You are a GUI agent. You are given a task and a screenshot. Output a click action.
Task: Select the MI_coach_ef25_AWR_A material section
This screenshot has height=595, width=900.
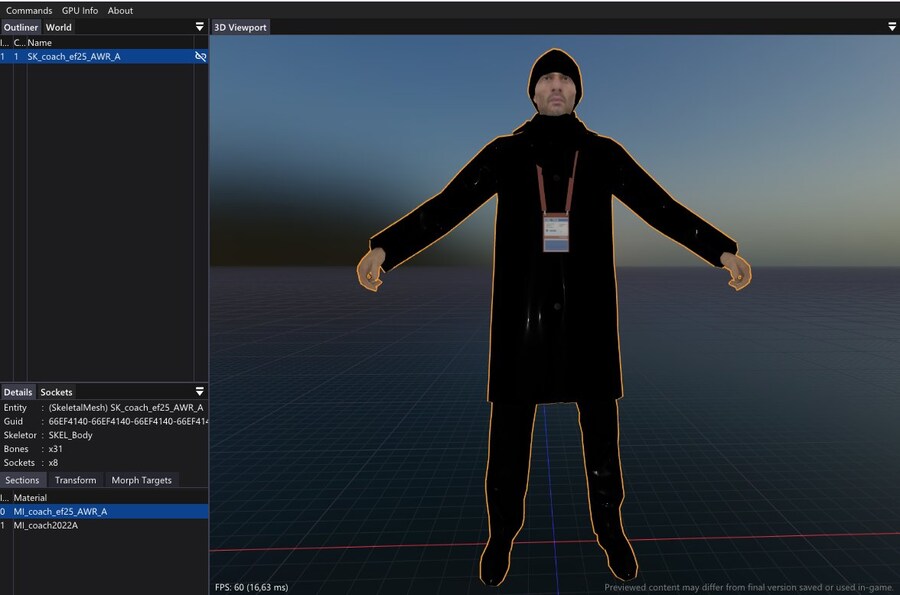(x=60, y=511)
